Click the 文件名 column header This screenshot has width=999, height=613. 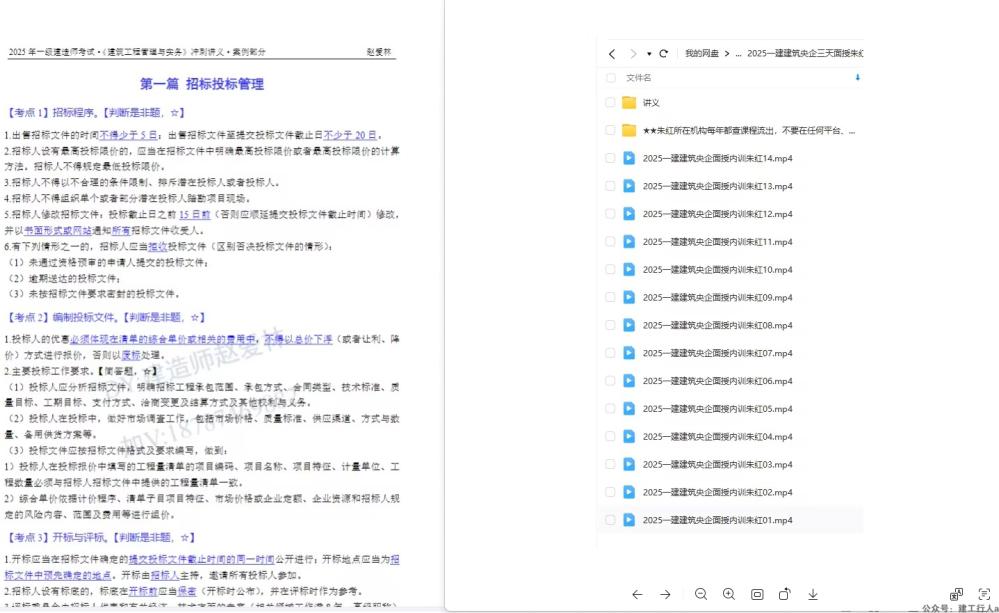(x=638, y=78)
